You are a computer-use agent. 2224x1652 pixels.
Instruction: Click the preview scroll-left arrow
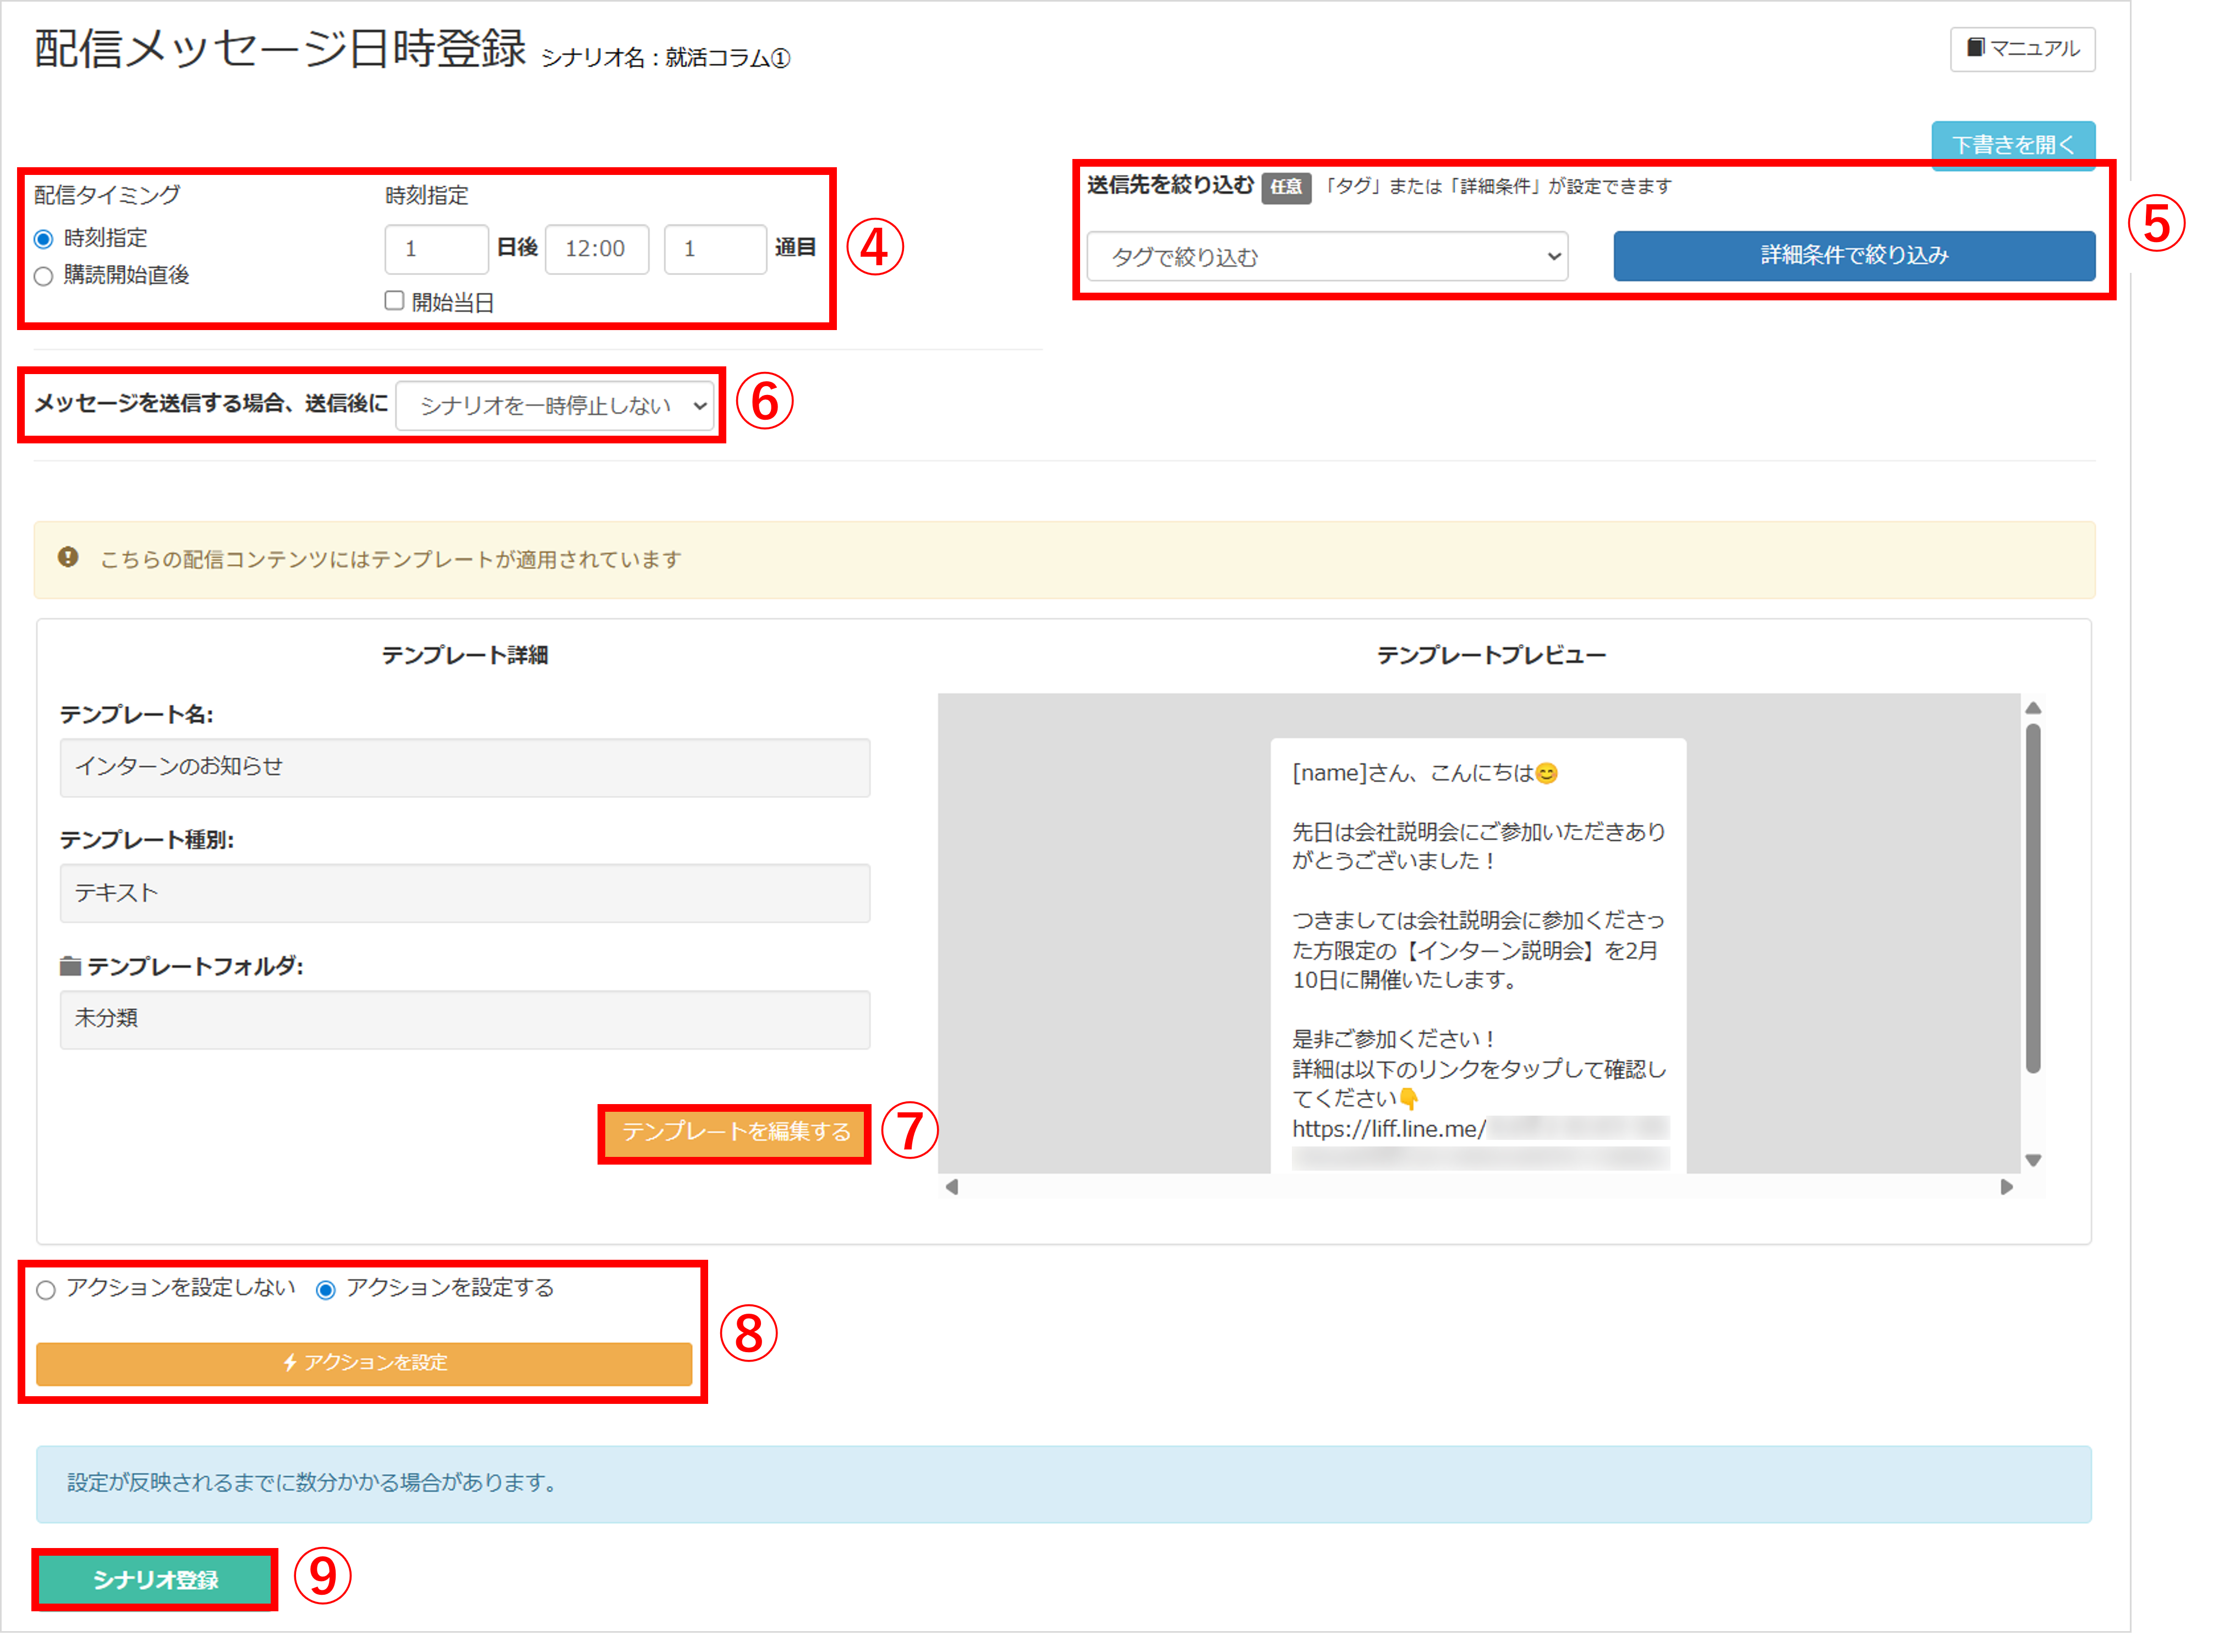952,1187
